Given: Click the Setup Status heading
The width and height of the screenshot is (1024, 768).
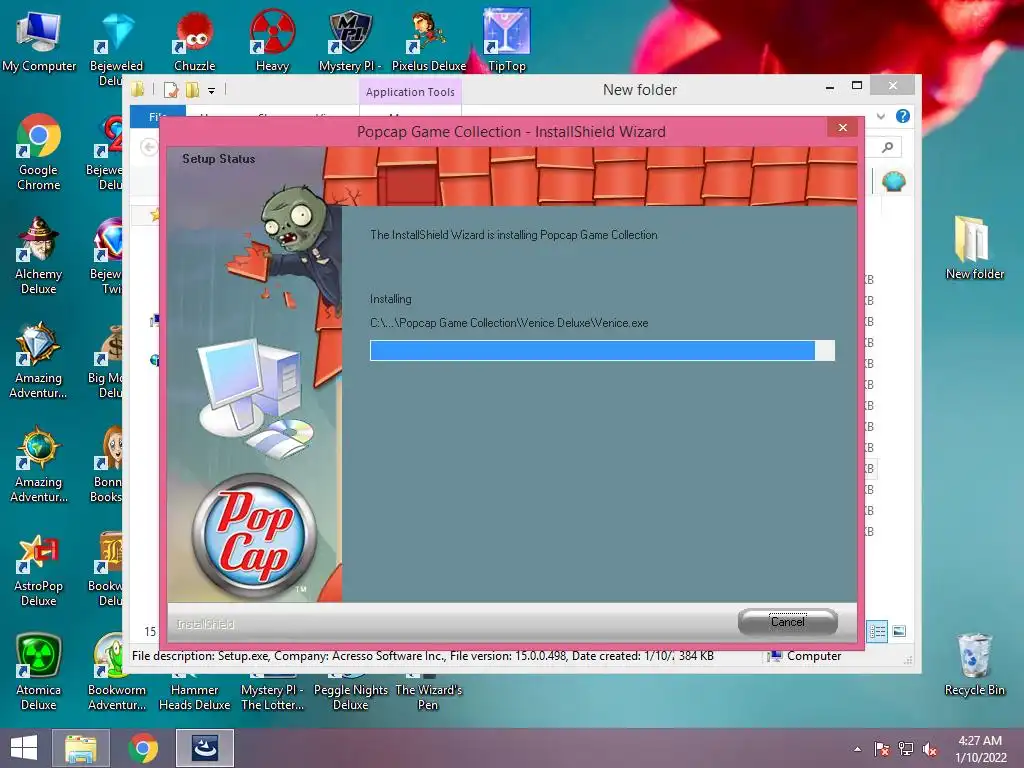Looking at the screenshot, I should point(218,159).
